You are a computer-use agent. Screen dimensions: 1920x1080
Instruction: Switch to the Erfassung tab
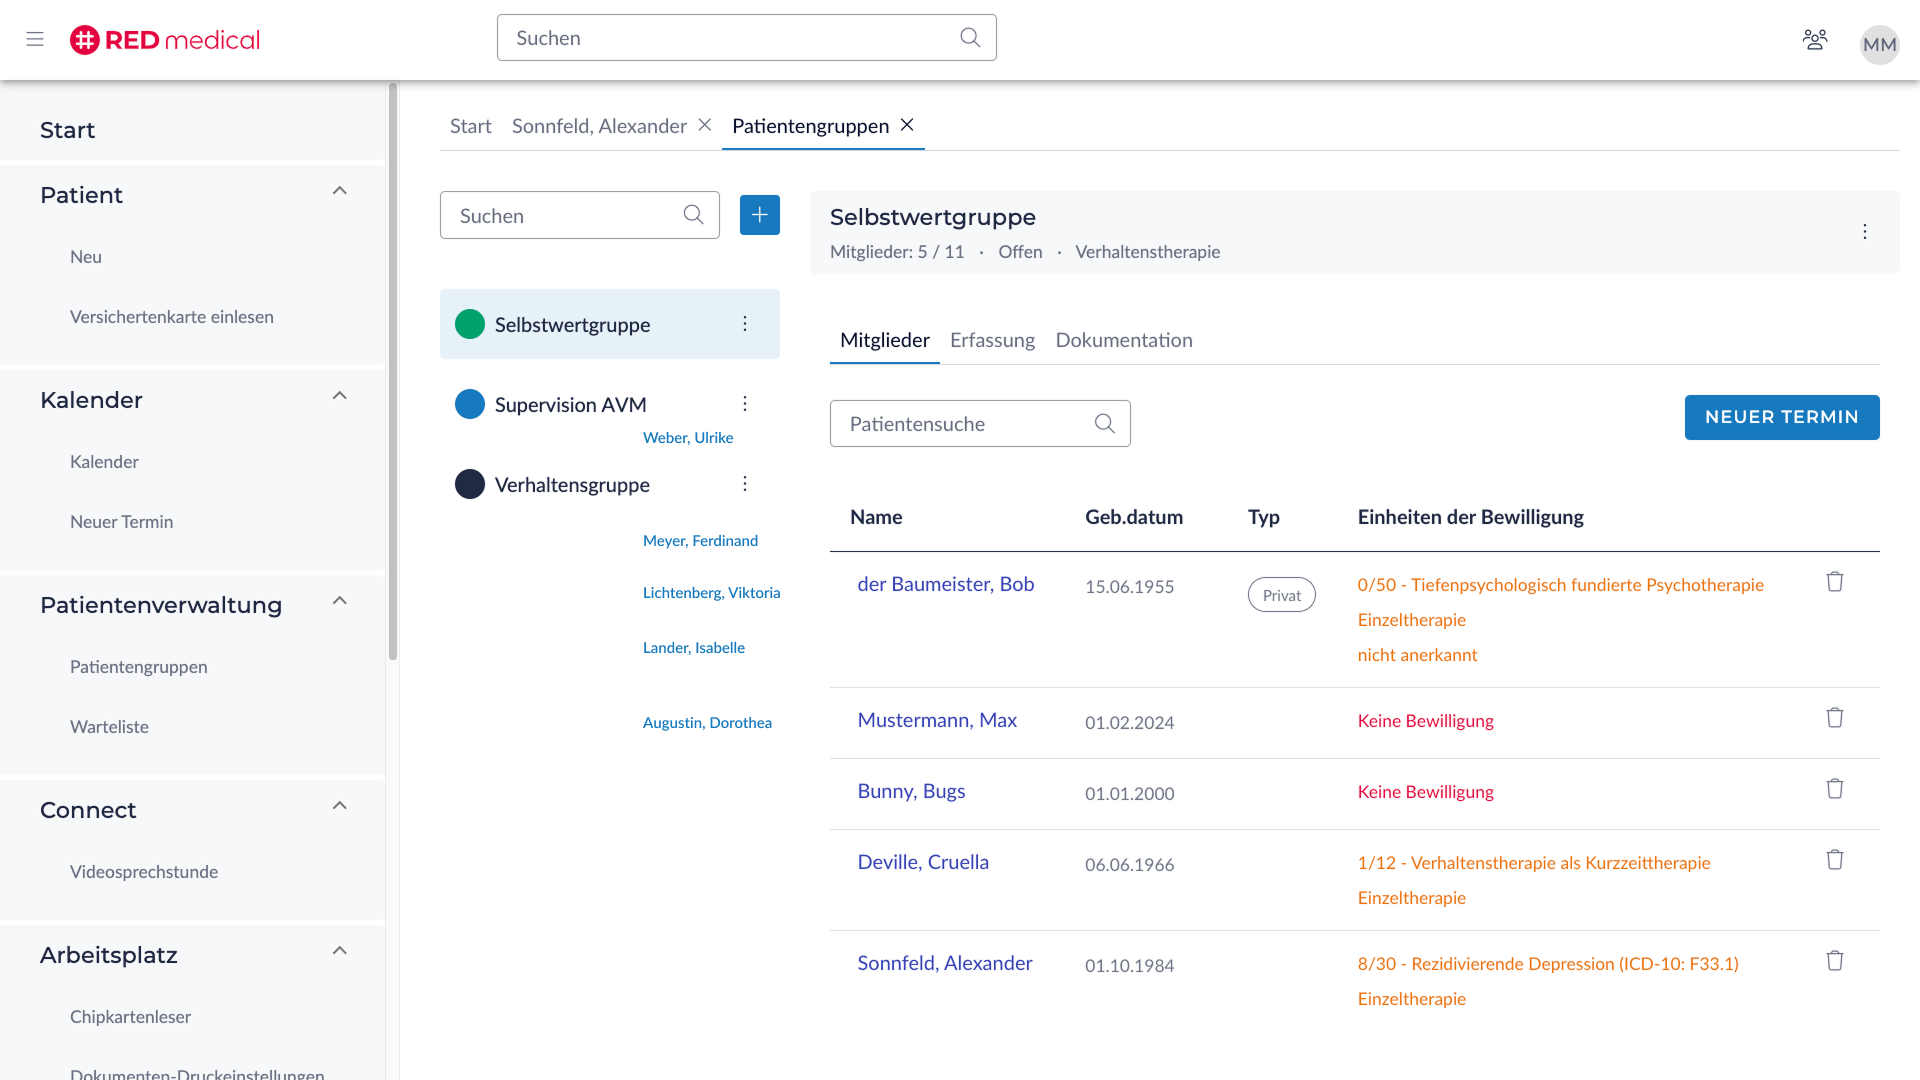(992, 340)
